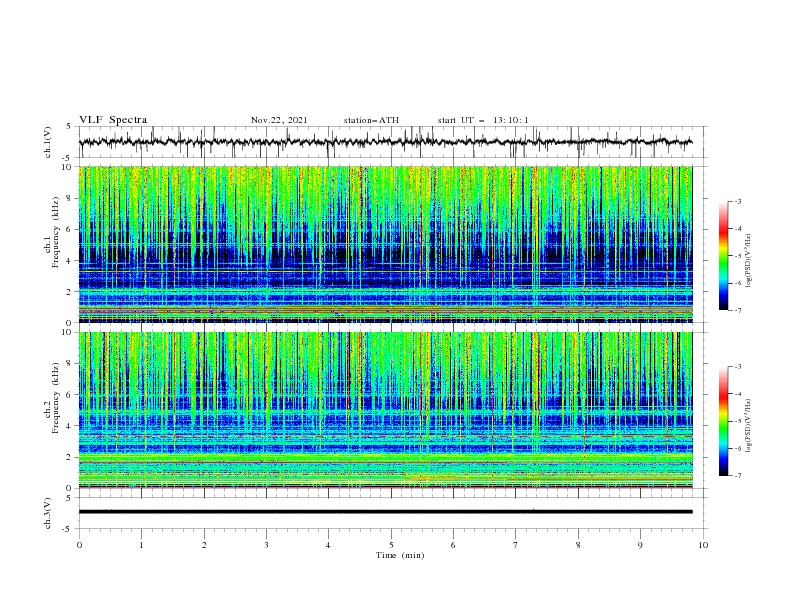792x612 pixels.
Task: Click the "-5" value on upper colorbar
Action: [x=737, y=256]
